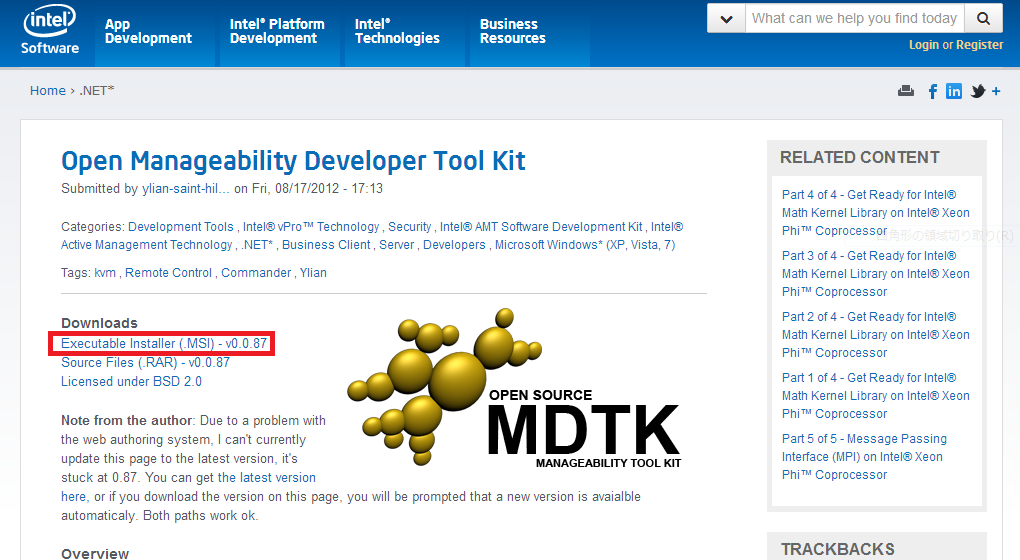This screenshot has width=1020, height=560.
Task: Select the Remote Control tag
Action: tap(168, 273)
